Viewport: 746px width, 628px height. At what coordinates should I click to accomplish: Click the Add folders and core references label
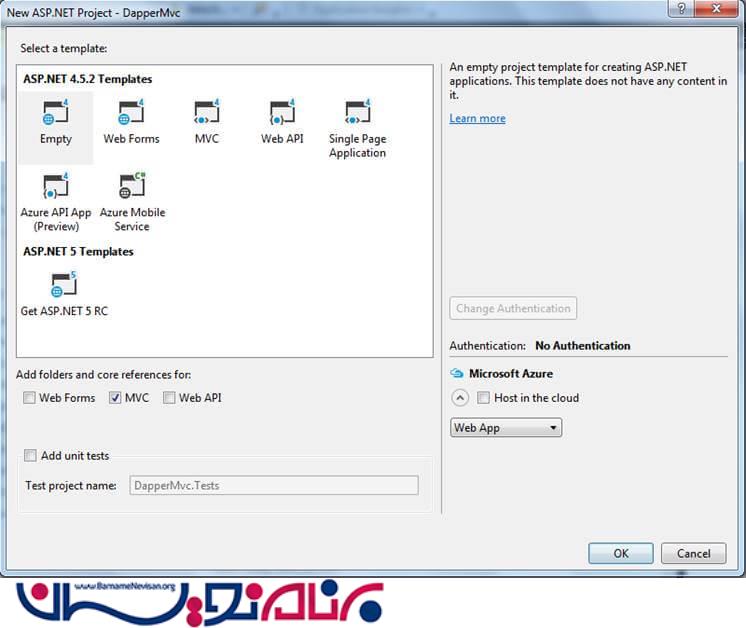(x=104, y=375)
